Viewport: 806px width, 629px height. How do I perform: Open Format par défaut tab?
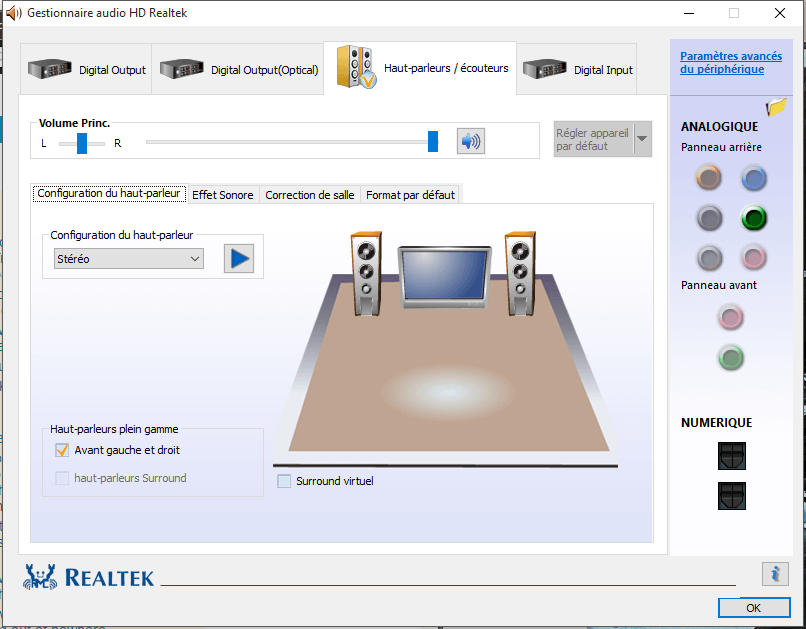click(410, 195)
